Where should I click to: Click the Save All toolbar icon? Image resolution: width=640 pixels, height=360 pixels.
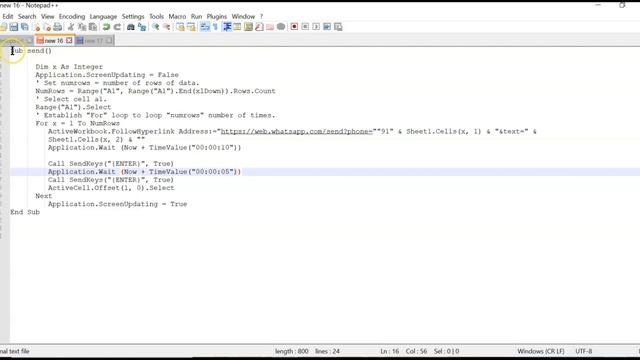click(24, 27)
